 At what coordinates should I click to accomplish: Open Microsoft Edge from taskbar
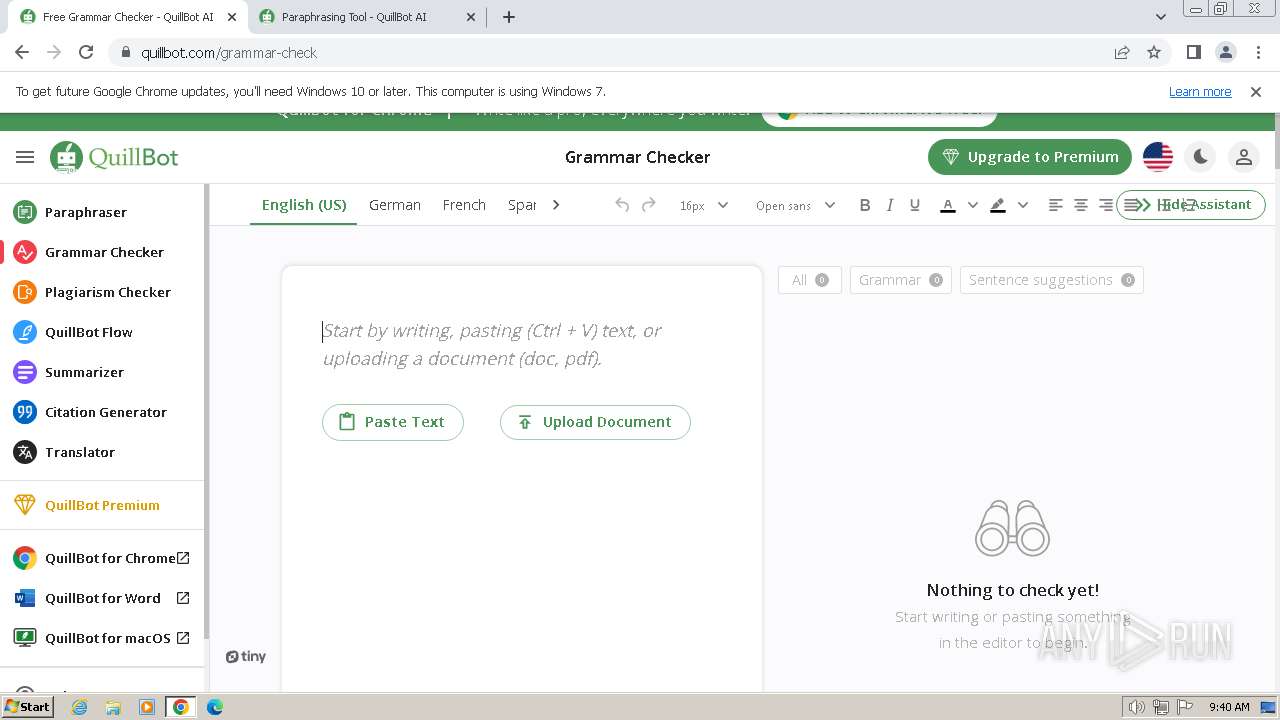point(215,707)
